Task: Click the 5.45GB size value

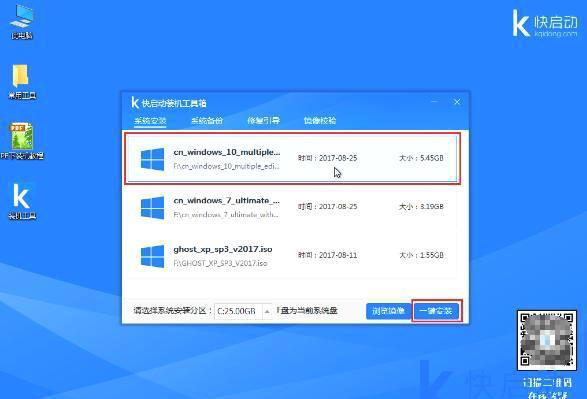Action: point(432,158)
